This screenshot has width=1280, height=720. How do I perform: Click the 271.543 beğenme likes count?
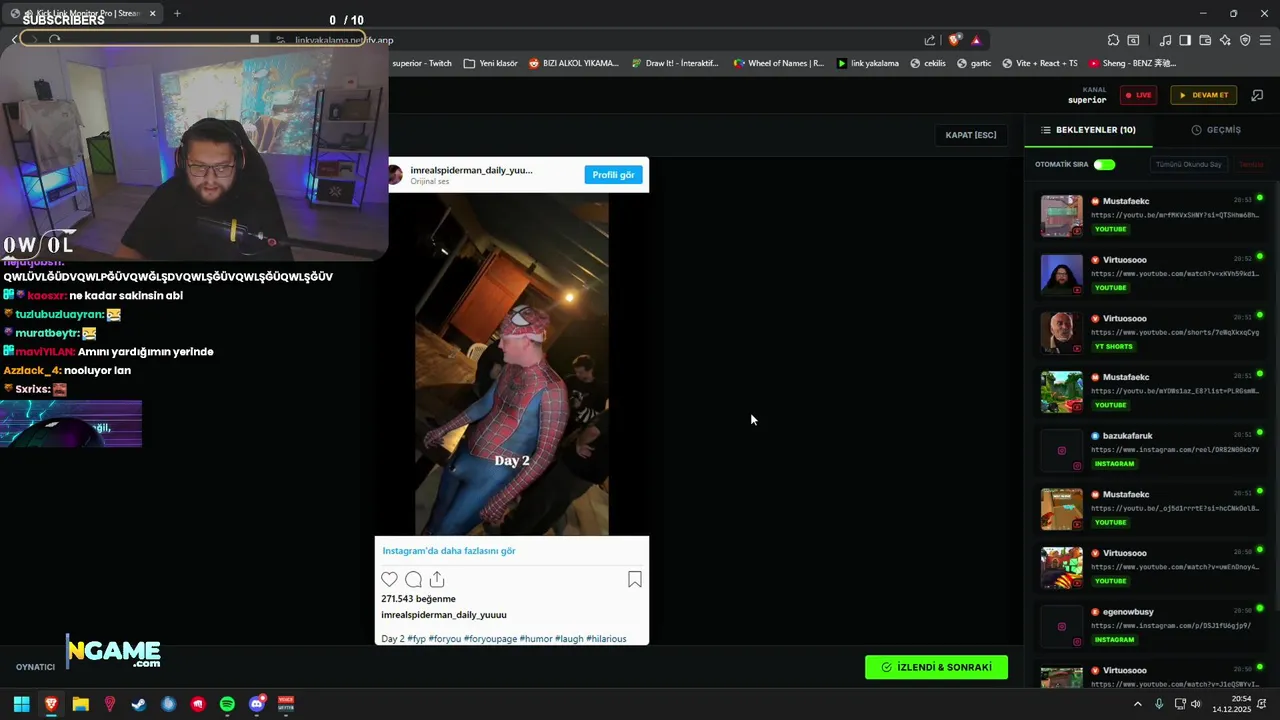(418, 599)
